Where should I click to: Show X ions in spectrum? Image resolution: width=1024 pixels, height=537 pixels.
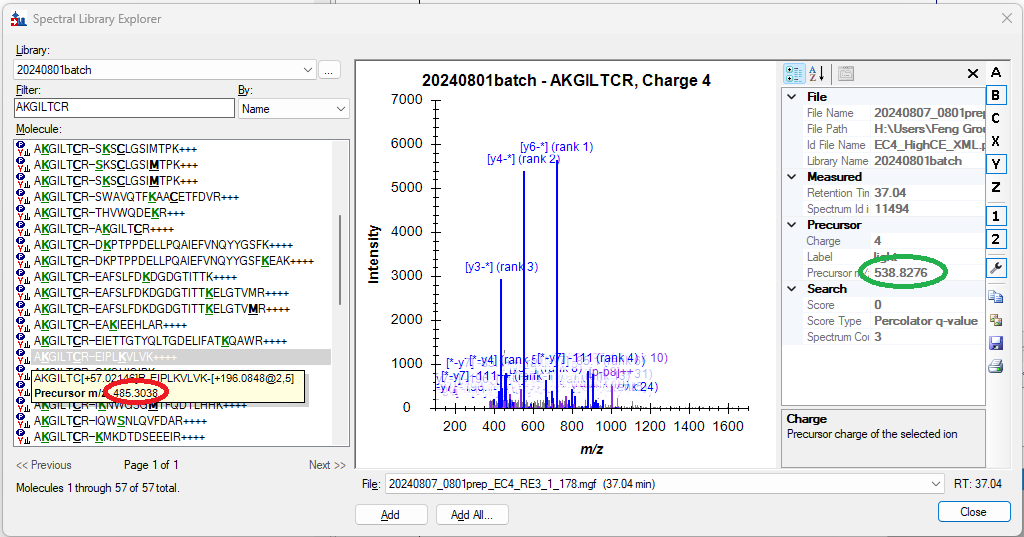point(995,141)
